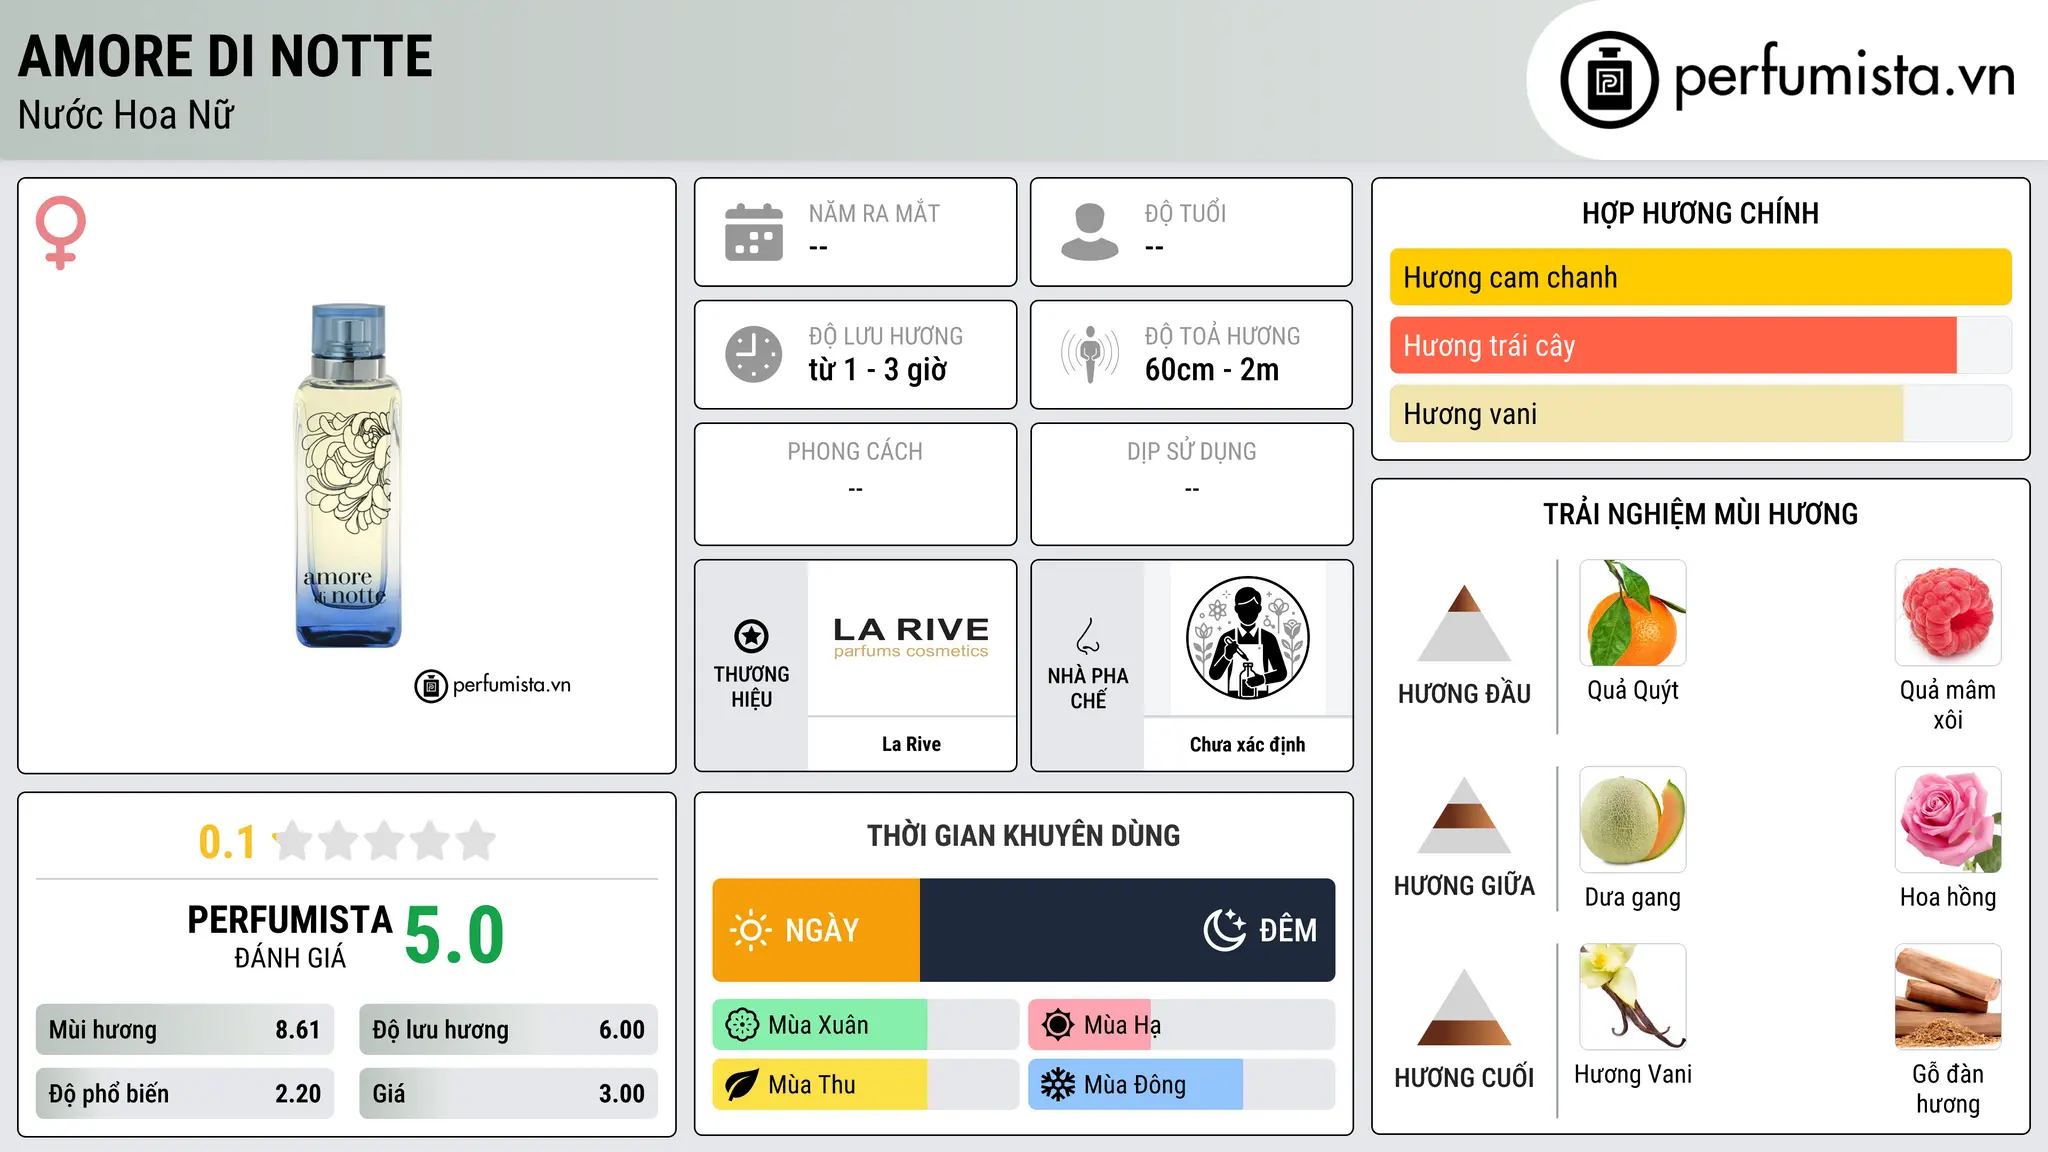This screenshot has height=1152, width=2048.
Task: Open the Hương Vani note image
Action: (1633, 997)
